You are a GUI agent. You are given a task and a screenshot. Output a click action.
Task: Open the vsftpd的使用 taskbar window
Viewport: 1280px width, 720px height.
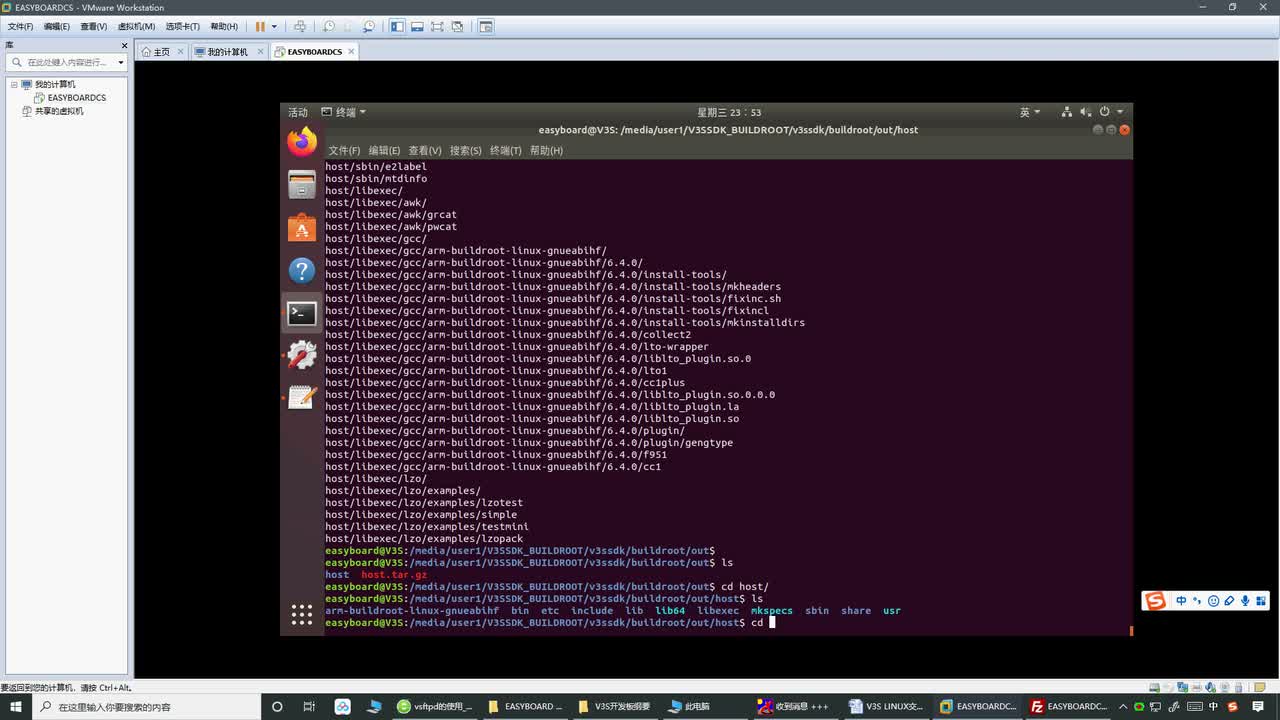(435, 706)
